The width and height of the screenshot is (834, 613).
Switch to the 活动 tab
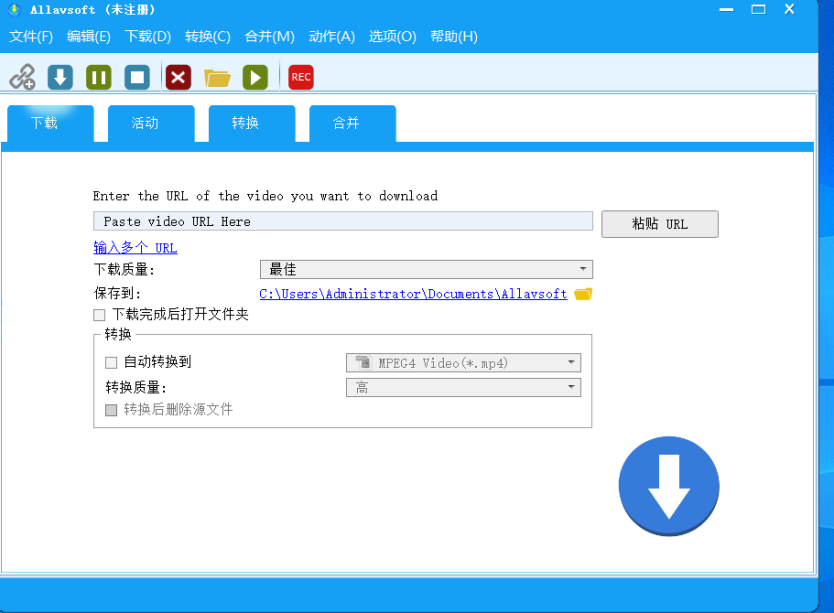point(150,122)
